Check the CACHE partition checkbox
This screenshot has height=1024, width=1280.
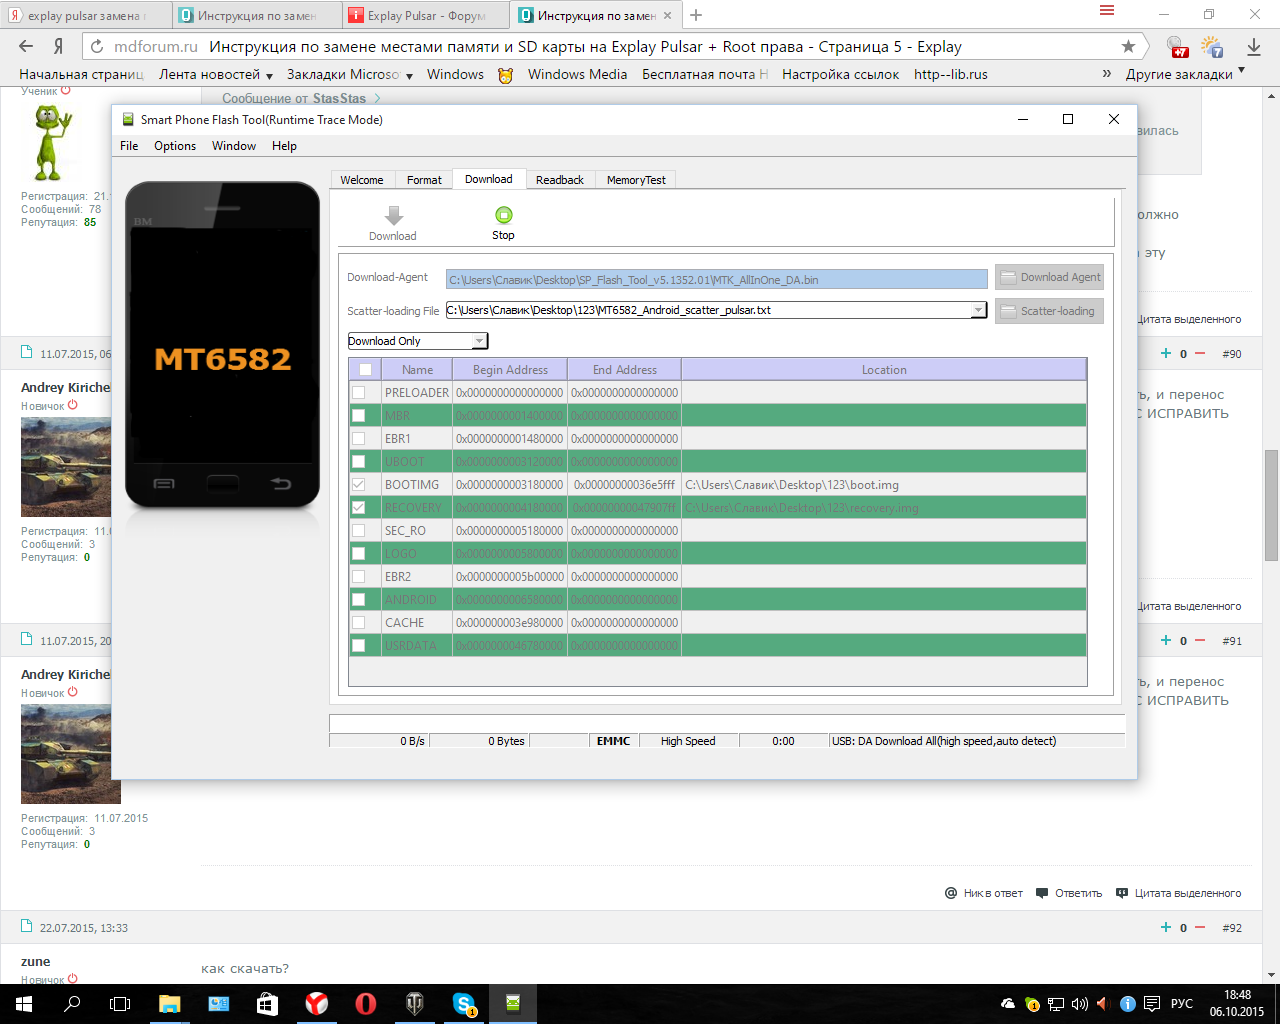click(358, 623)
